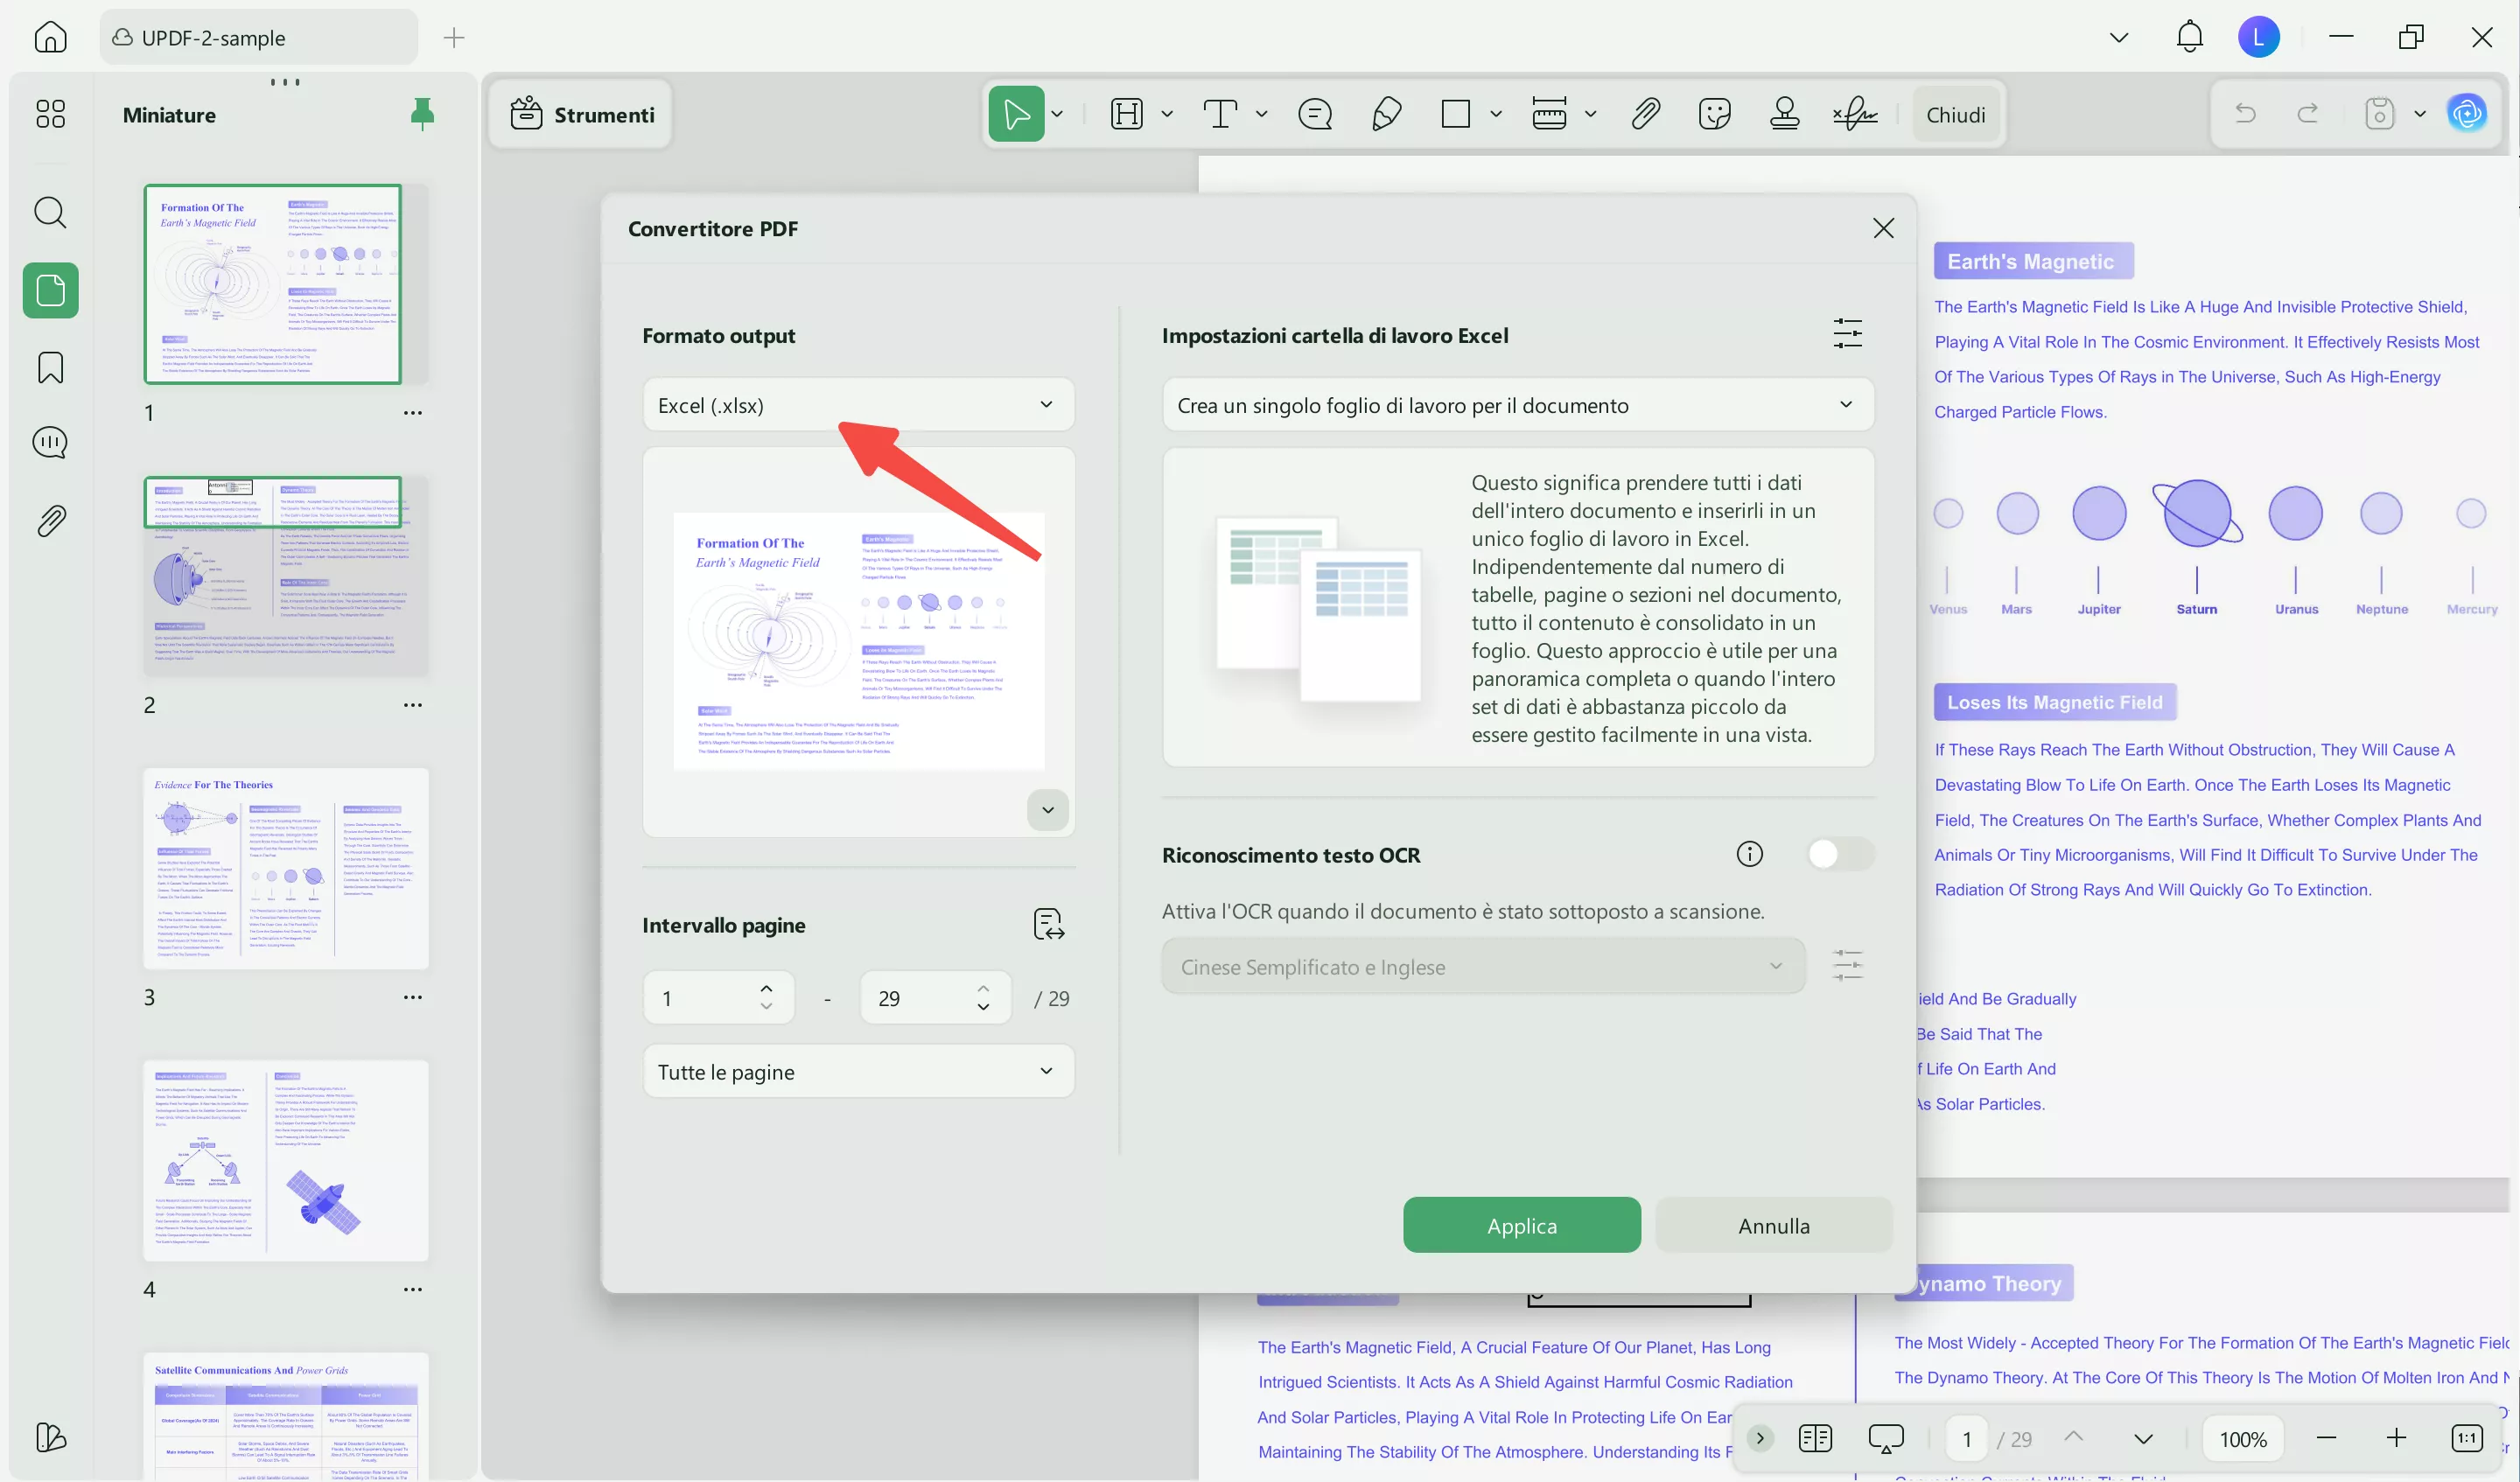This screenshot has width=2520, height=1482.
Task: Unpin the Miniature panel pin
Action: [422, 114]
